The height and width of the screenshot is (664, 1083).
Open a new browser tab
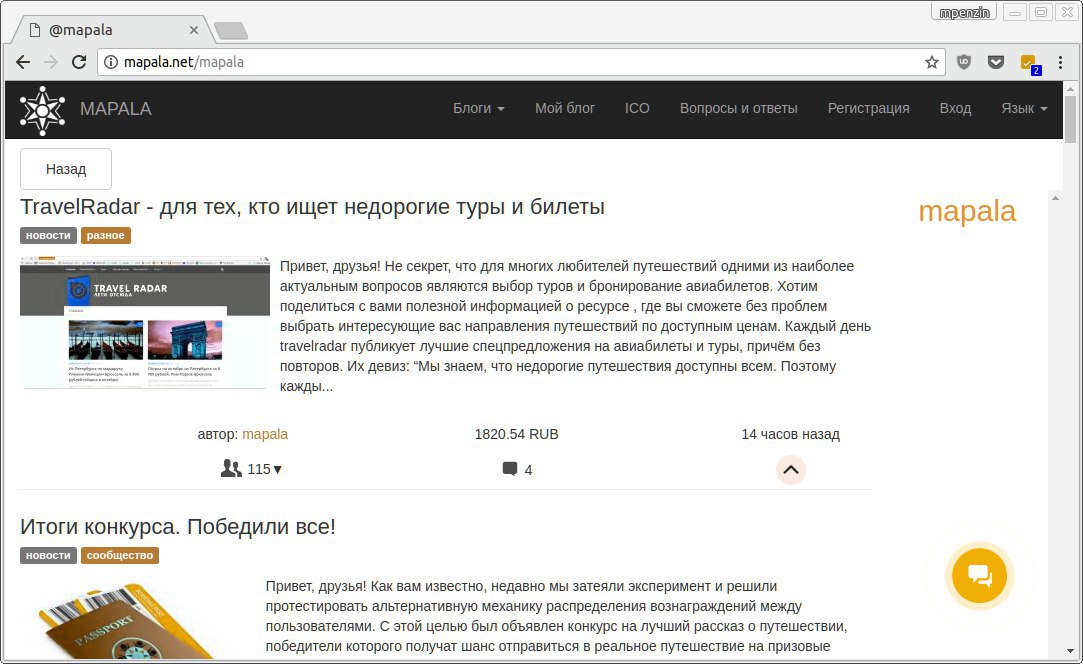point(231,30)
